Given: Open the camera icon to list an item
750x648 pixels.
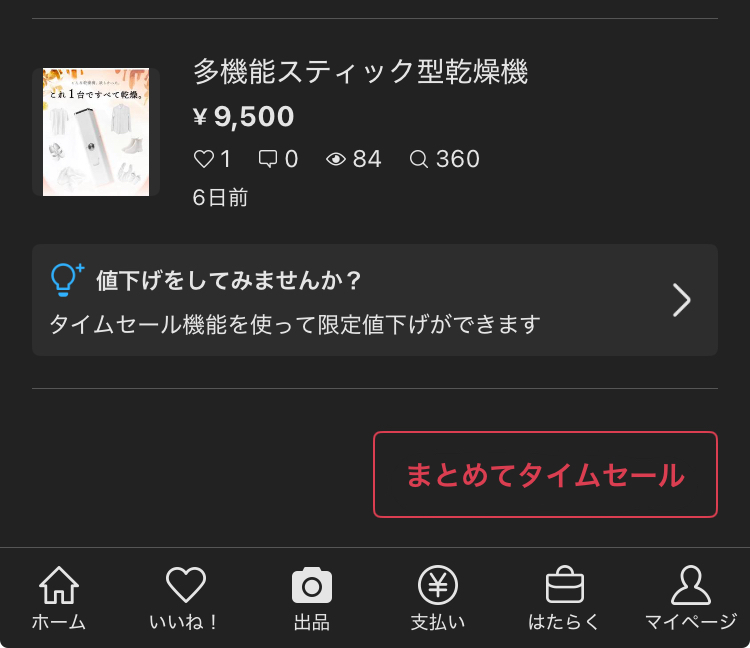Looking at the screenshot, I should 312,585.
